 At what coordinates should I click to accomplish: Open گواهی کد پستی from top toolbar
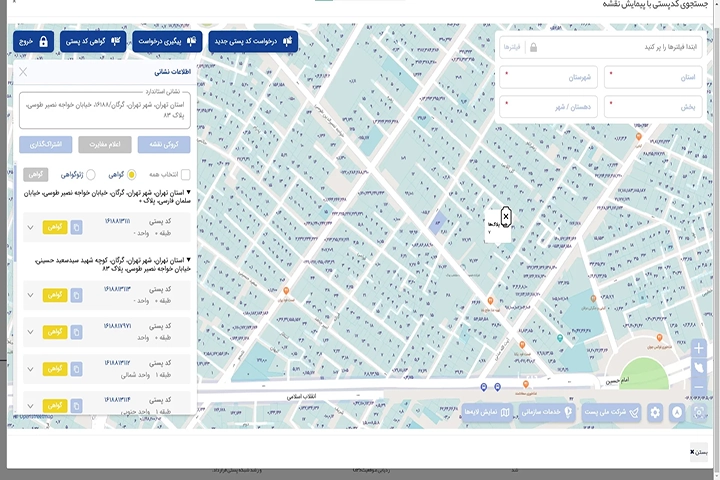pos(93,42)
